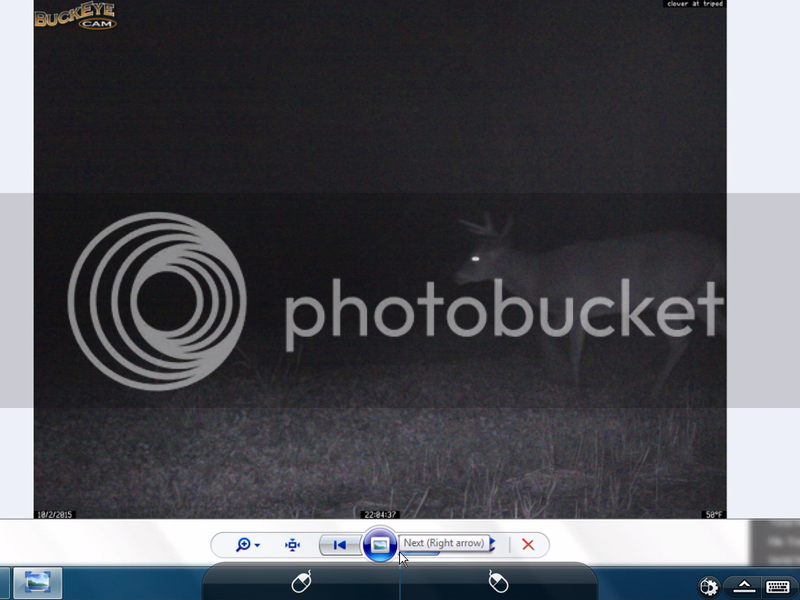This screenshot has height=600, width=800.
Task: Click the fit-to-window actual size icon
Action: [292, 545]
